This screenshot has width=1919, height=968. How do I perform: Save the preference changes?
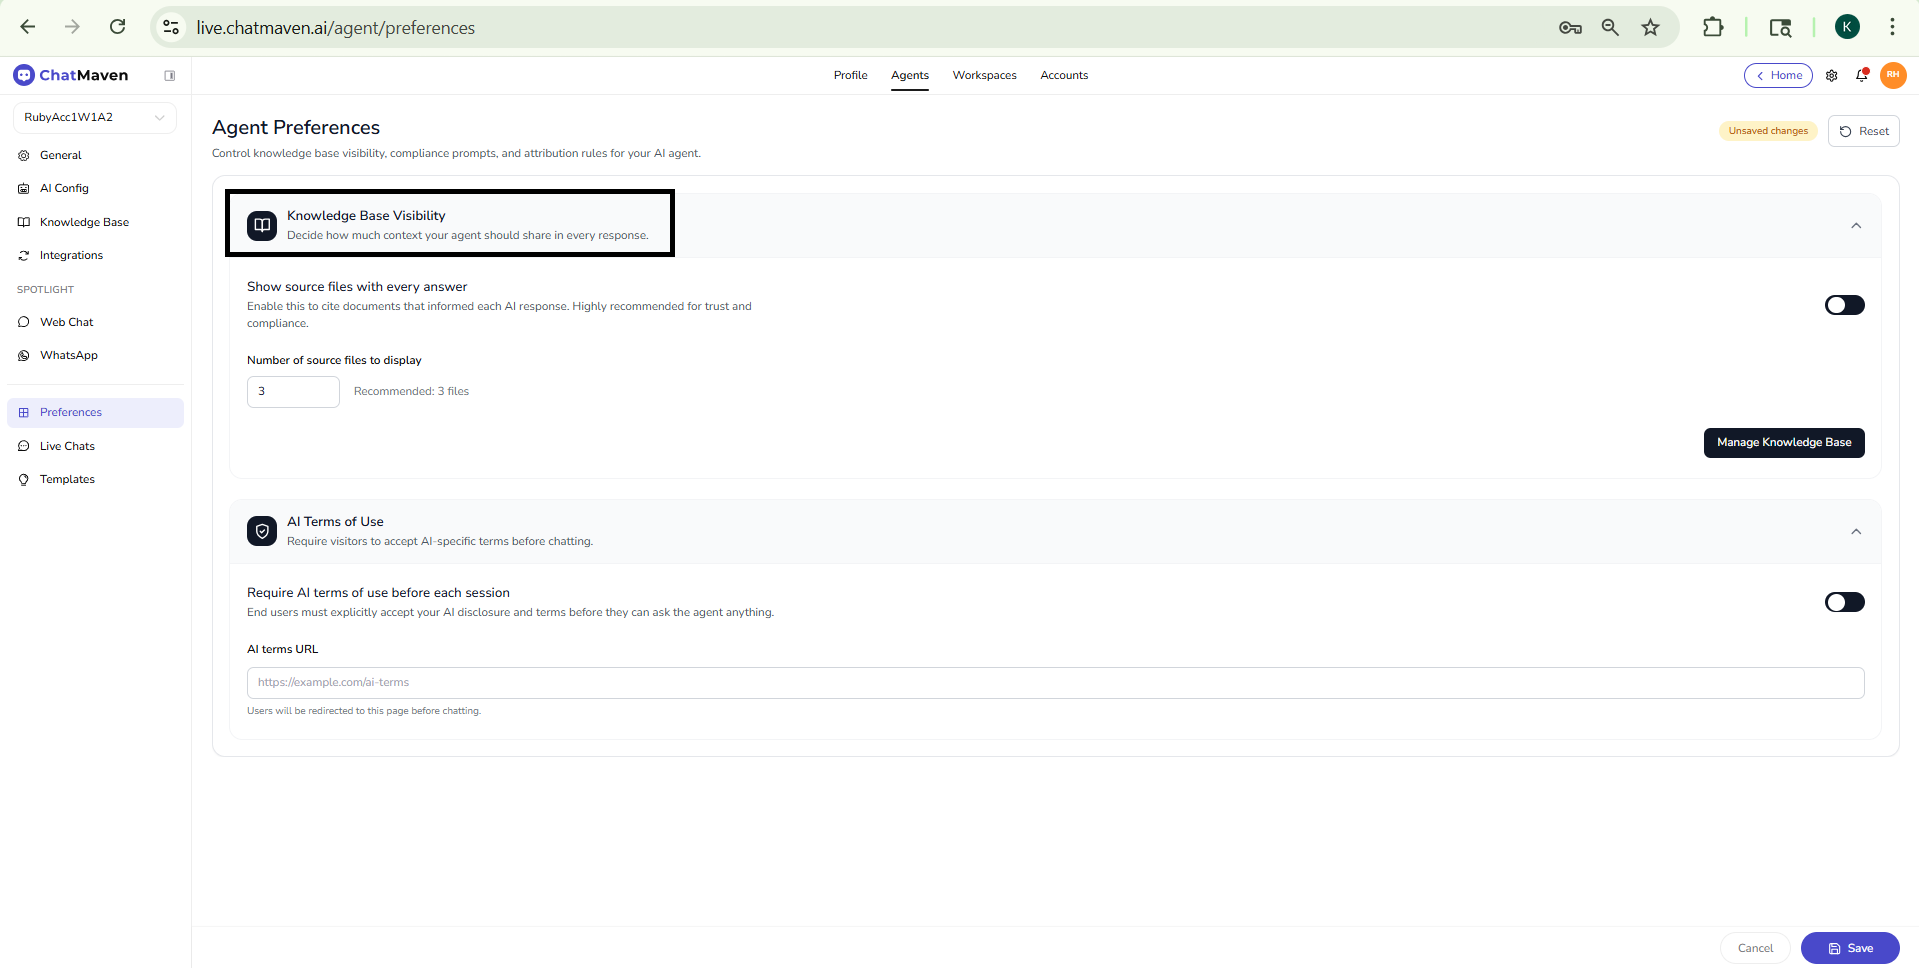[x=1849, y=948]
